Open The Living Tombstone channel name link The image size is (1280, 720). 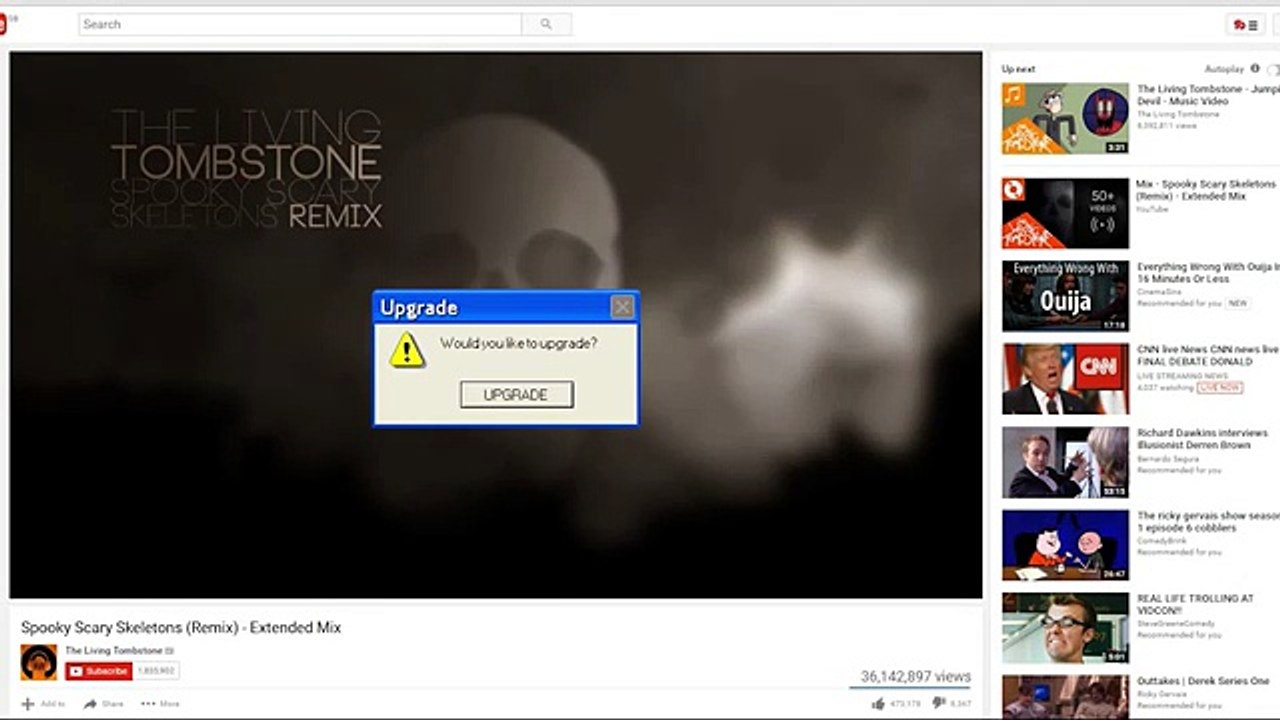click(x=114, y=650)
